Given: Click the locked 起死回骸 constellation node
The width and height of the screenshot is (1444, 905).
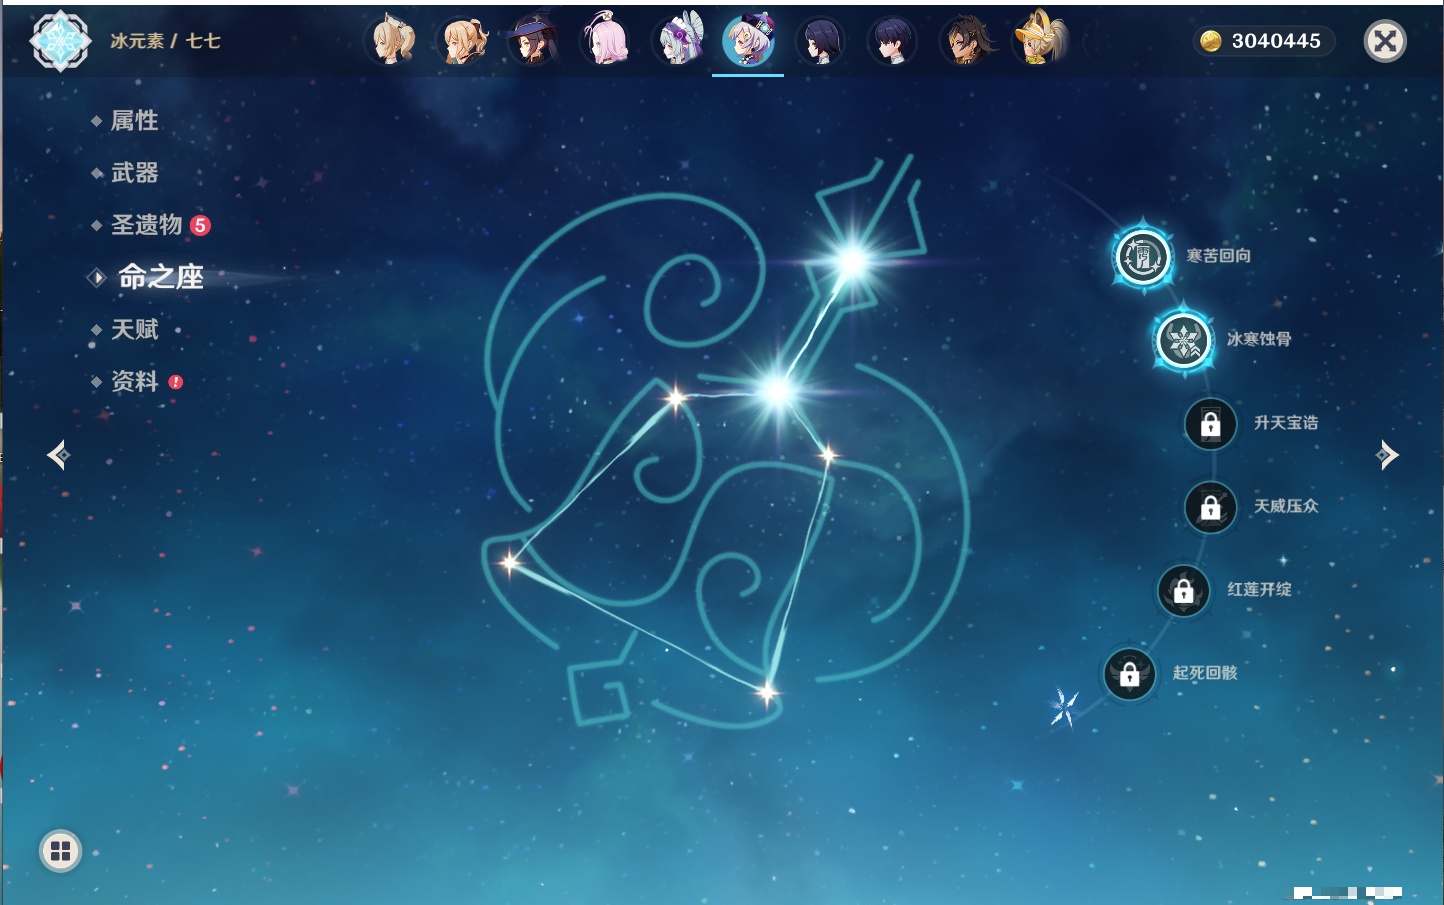Looking at the screenshot, I should coord(1129,674).
